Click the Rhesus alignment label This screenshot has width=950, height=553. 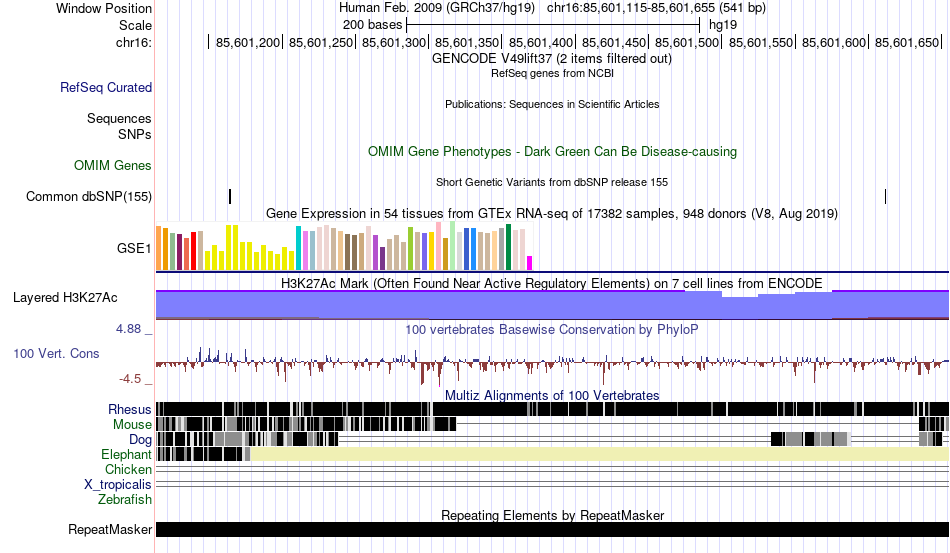[130, 409]
